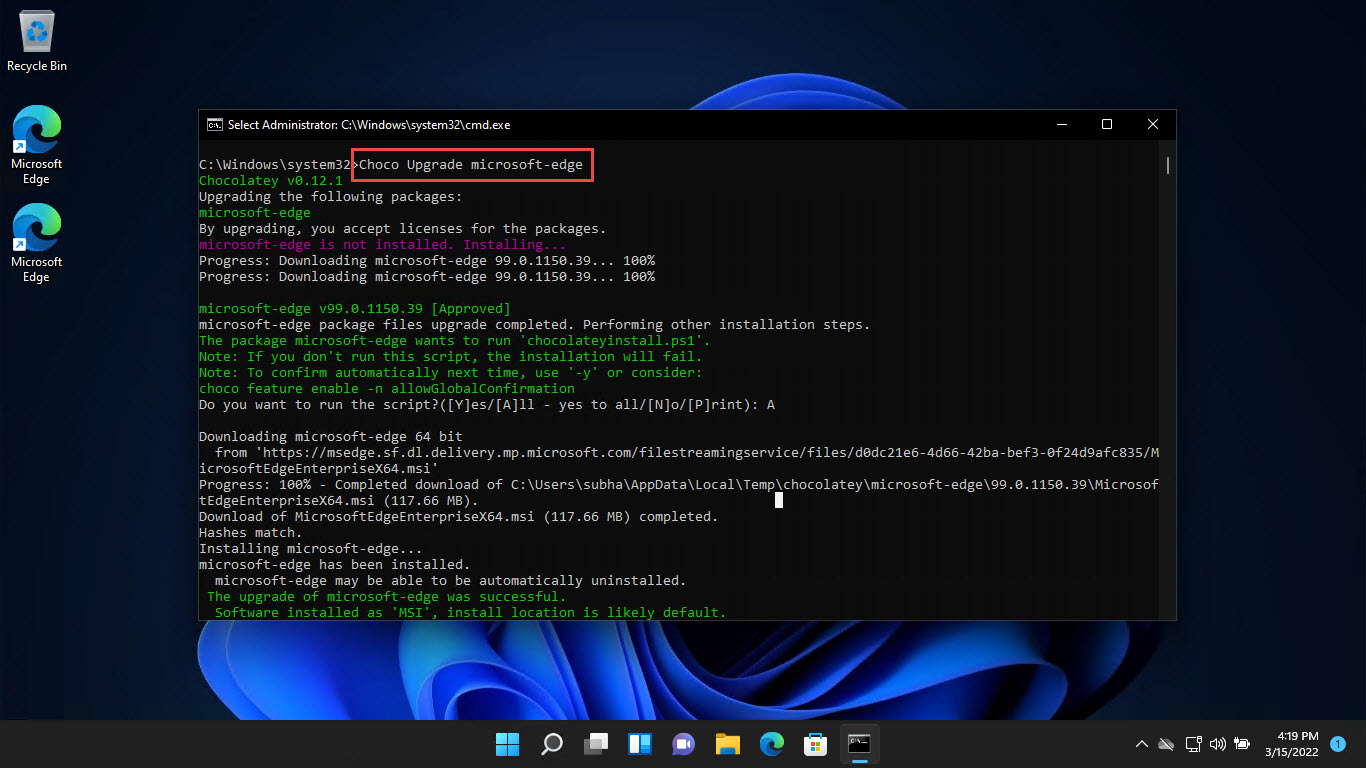Click the volume speaker tray icon

point(1217,744)
